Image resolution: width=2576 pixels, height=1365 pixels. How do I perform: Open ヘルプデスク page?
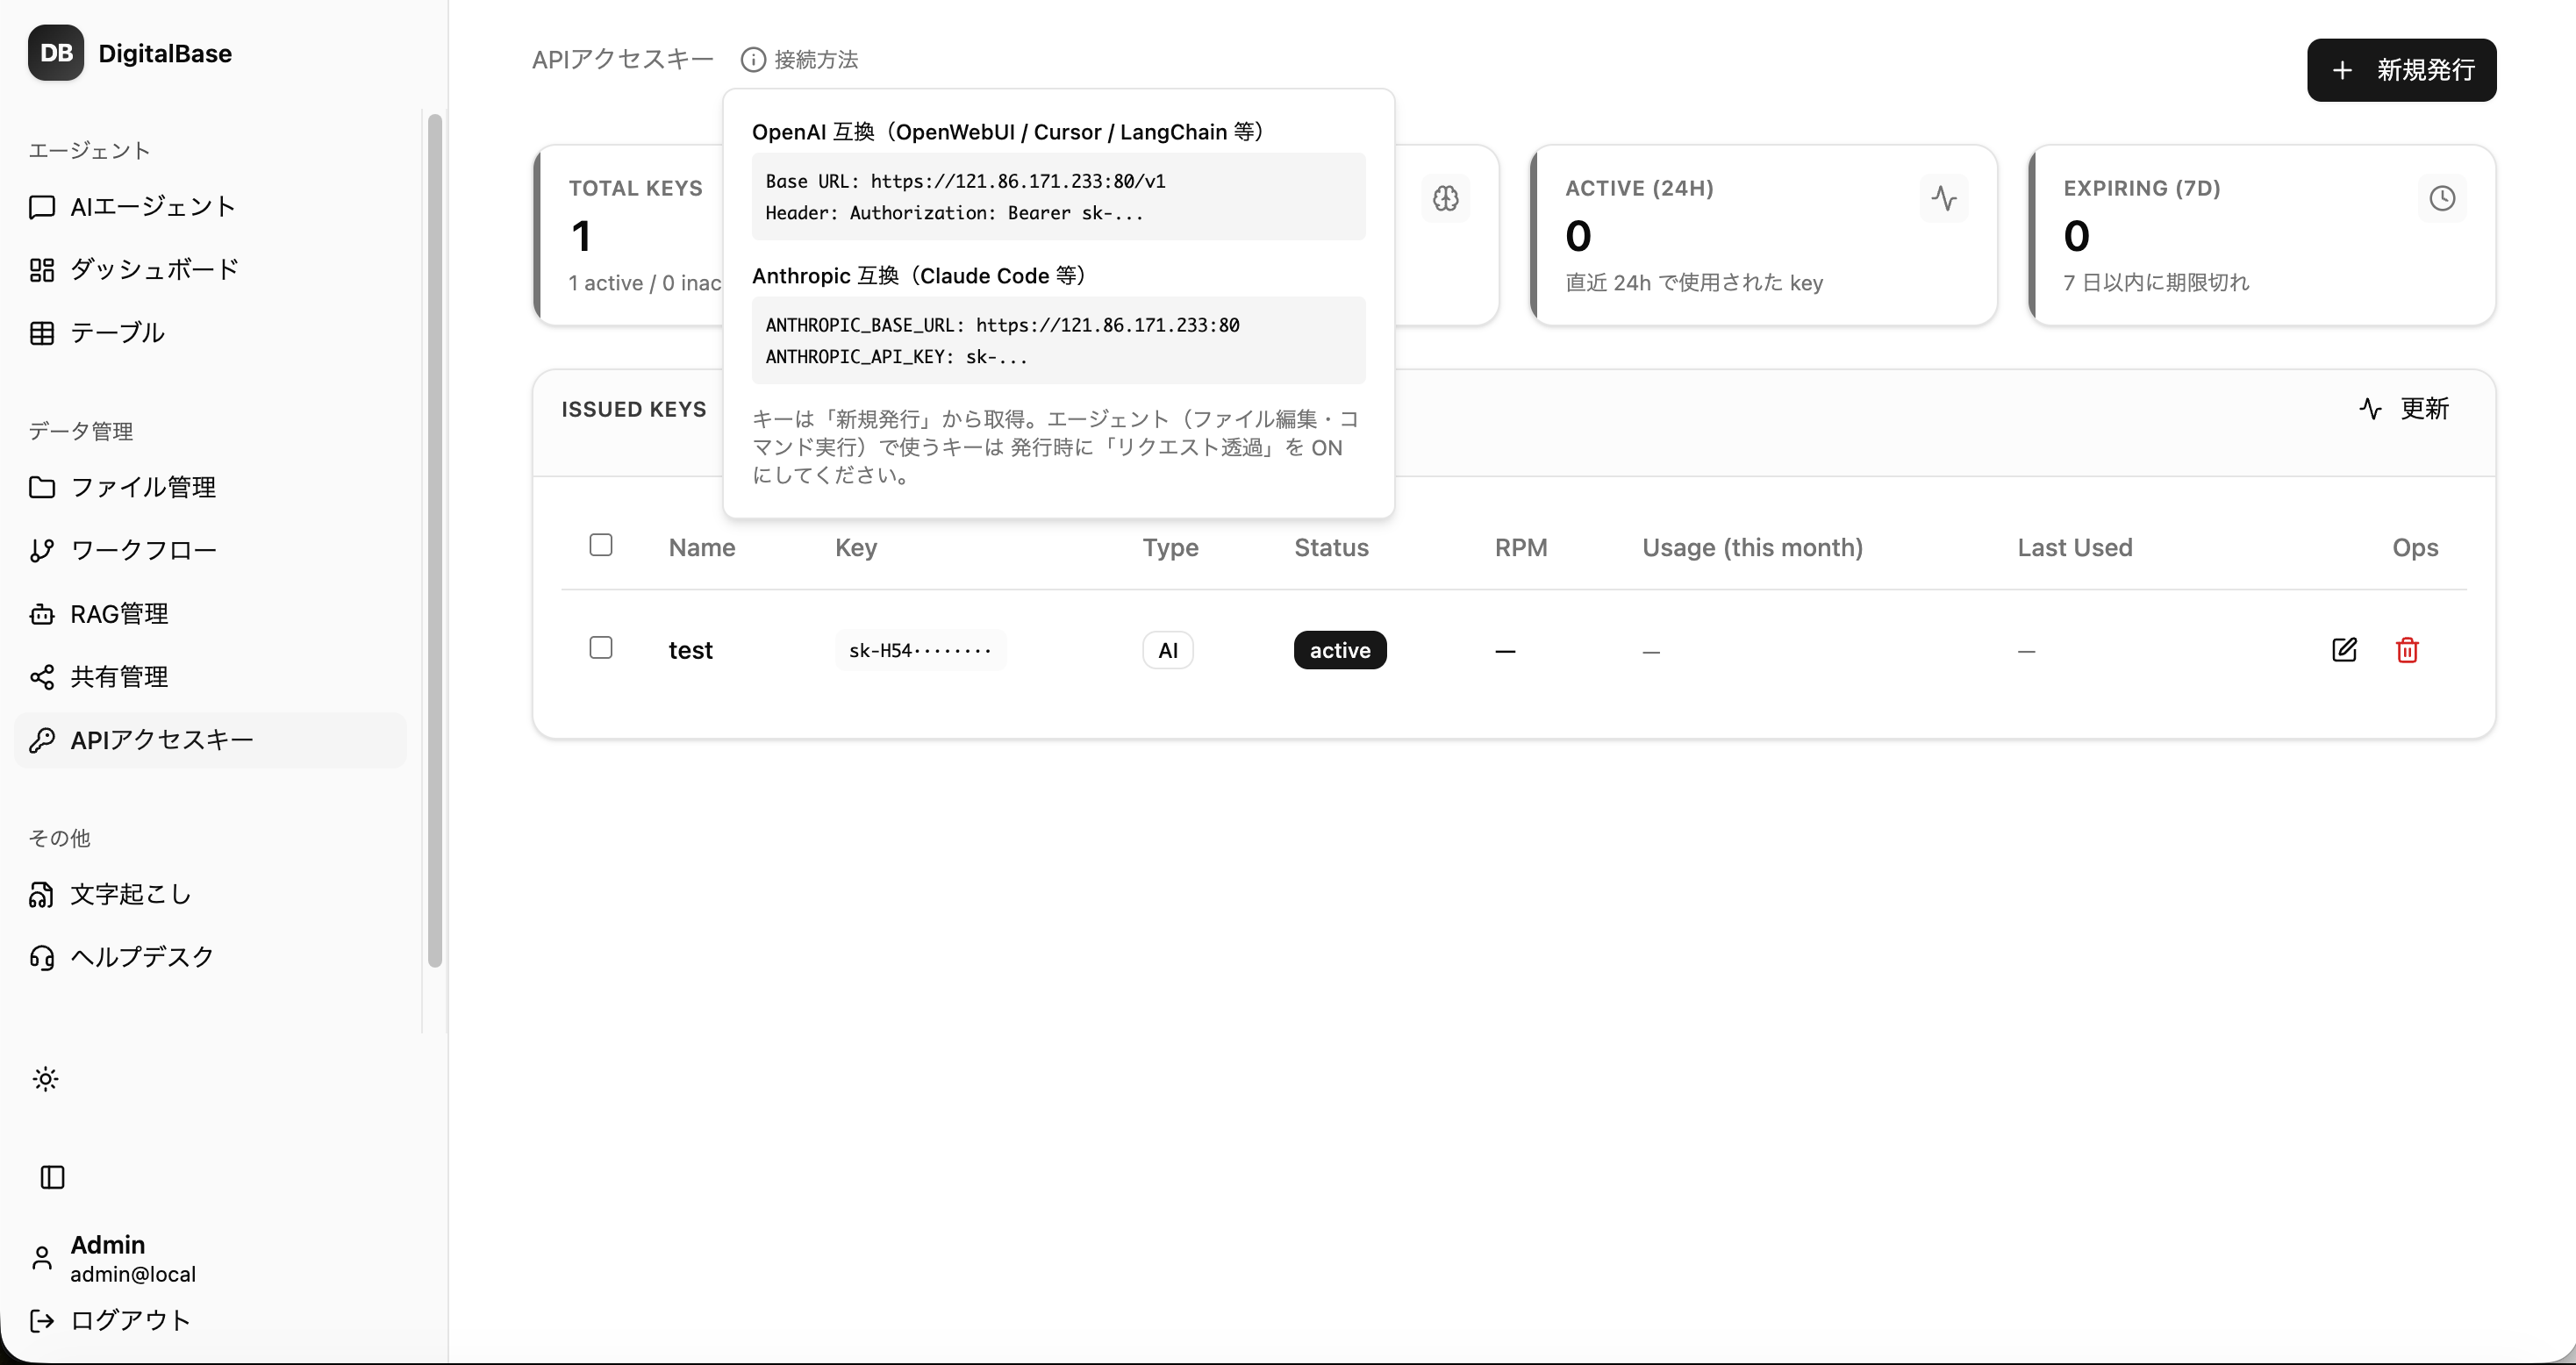click(x=210, y=957)
